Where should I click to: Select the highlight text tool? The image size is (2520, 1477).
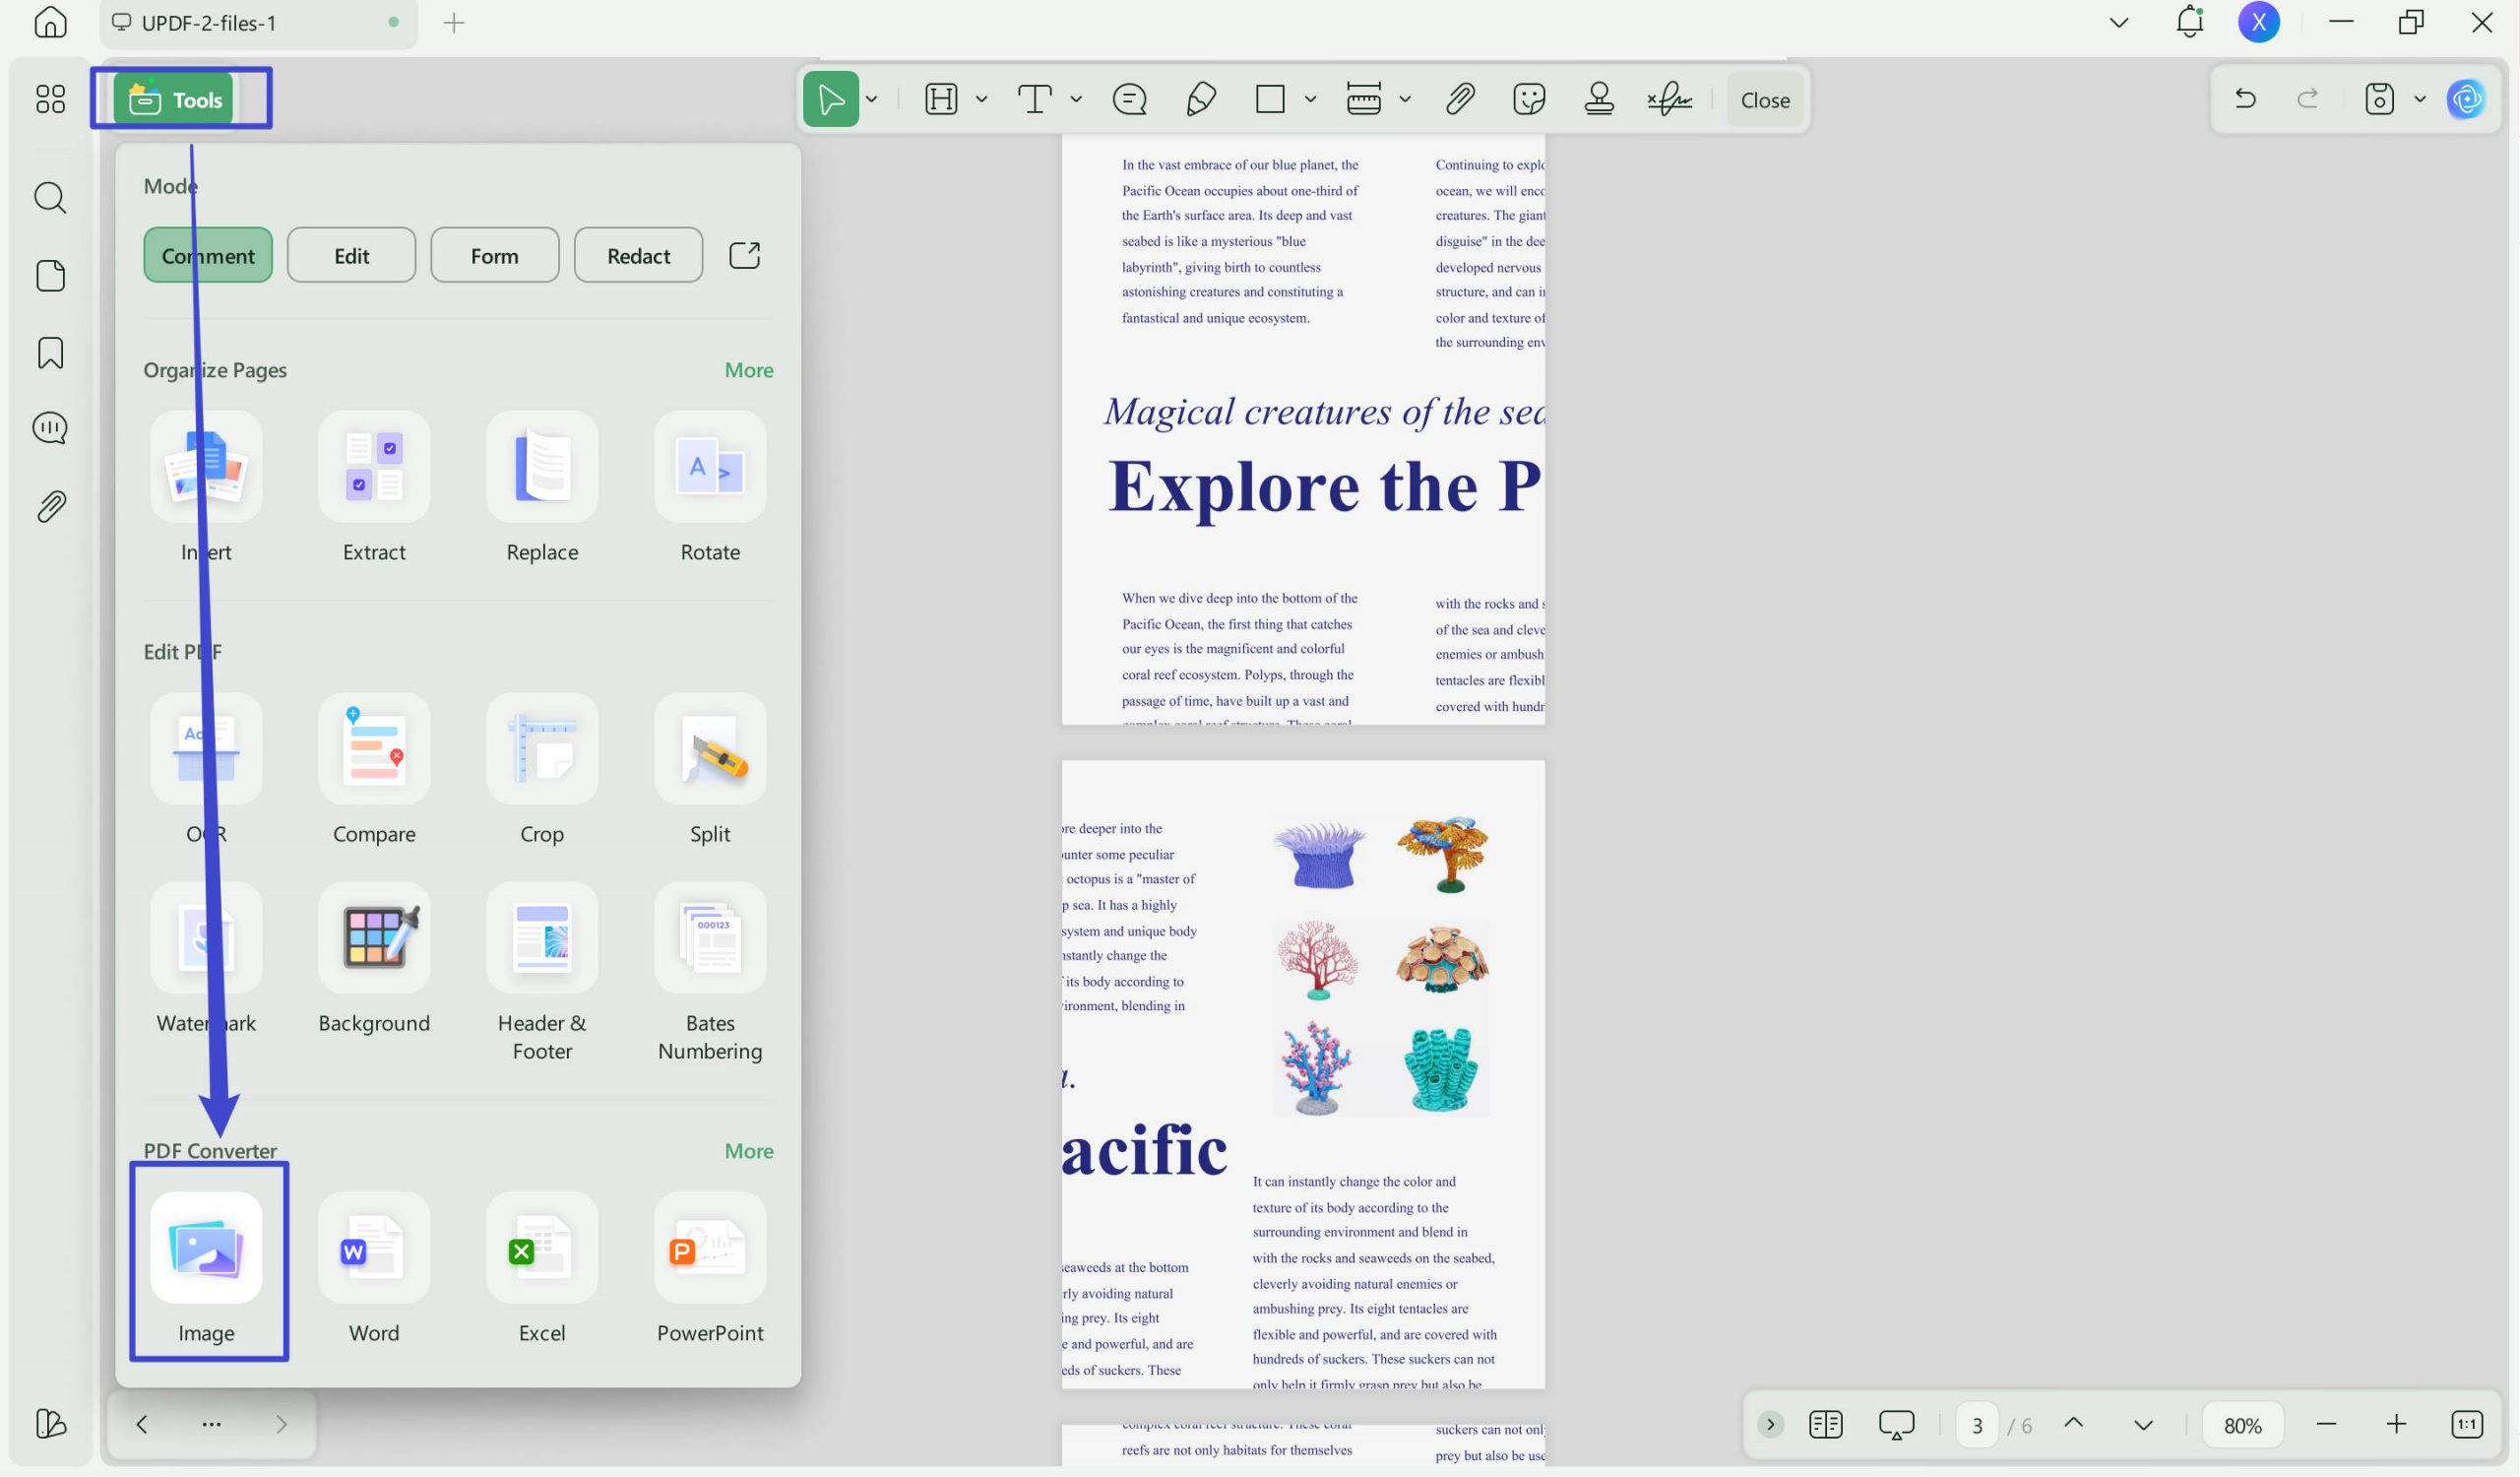pyautogui.click(x=942, y=99)
